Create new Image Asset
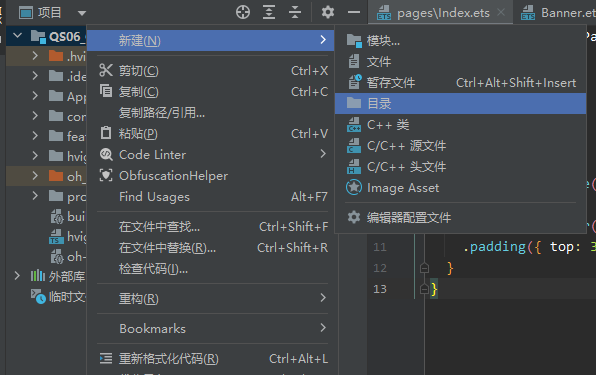The height and width of the screenshot is (375, 596). point(460,188)
